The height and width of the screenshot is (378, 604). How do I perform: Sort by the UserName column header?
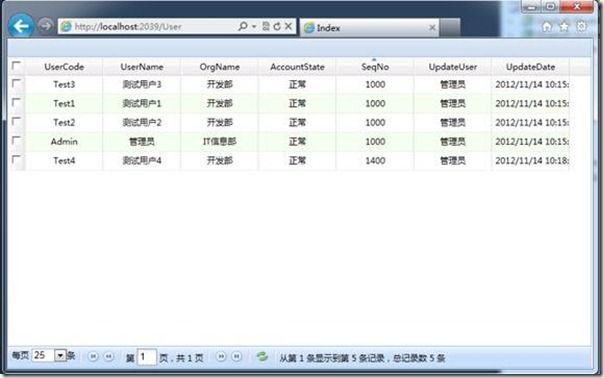[x=142, y=67]
